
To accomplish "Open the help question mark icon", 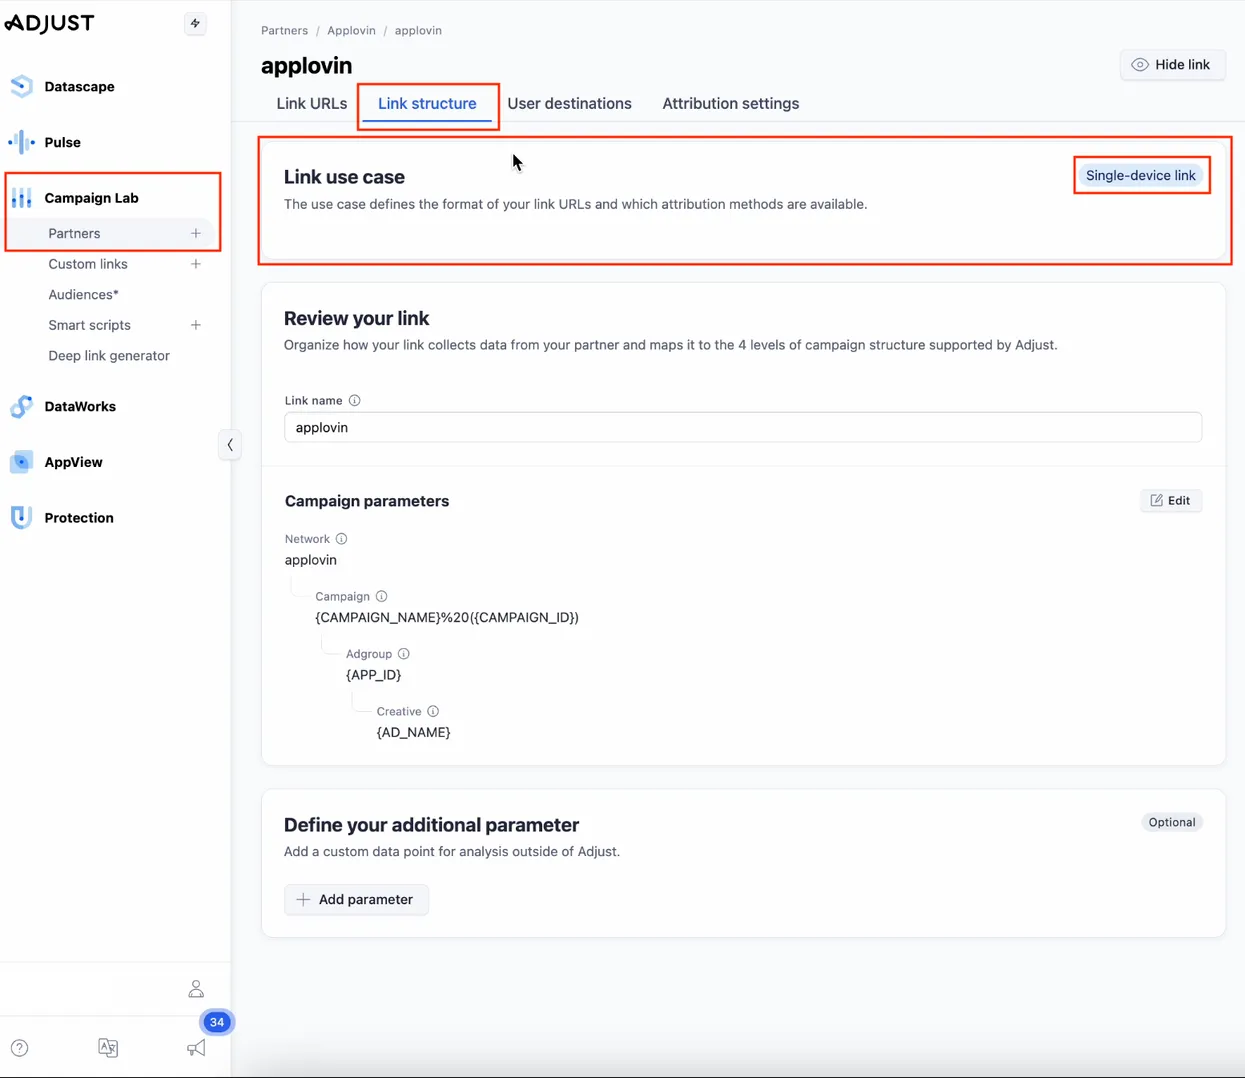I will tap(19, 1047).
